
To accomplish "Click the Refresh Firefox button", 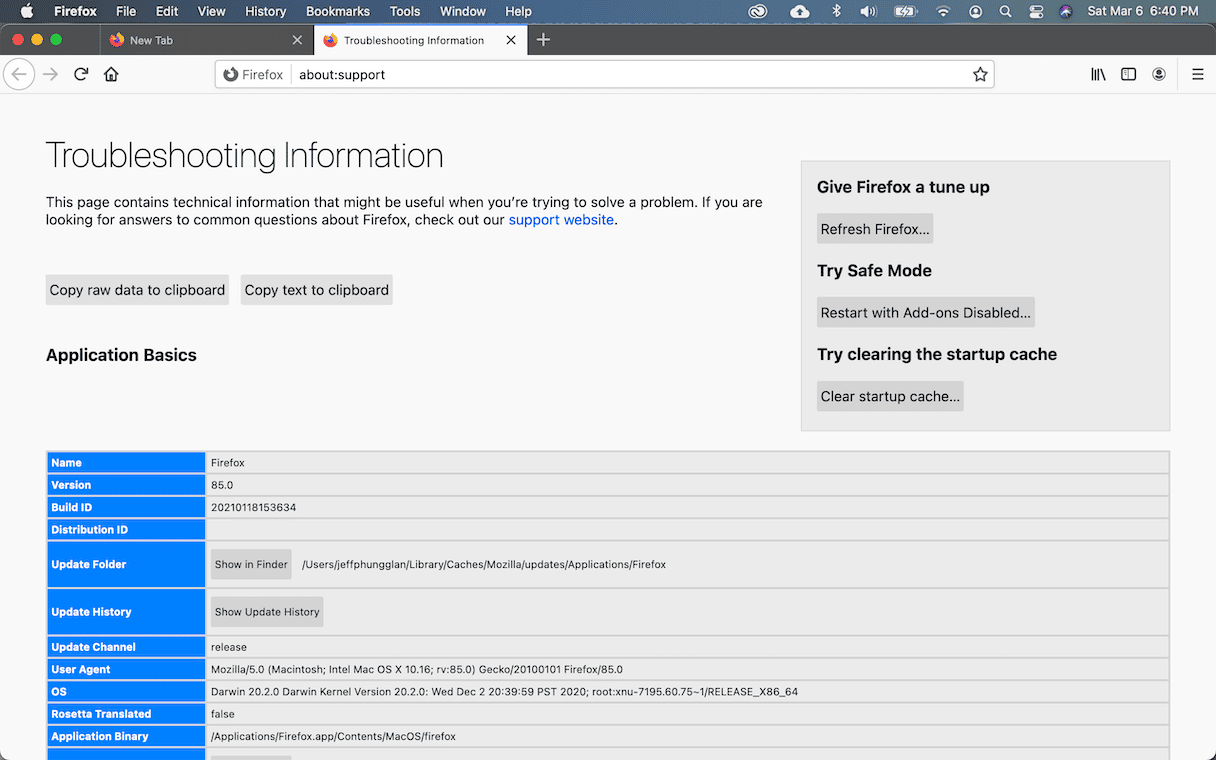I will point(875,229).
